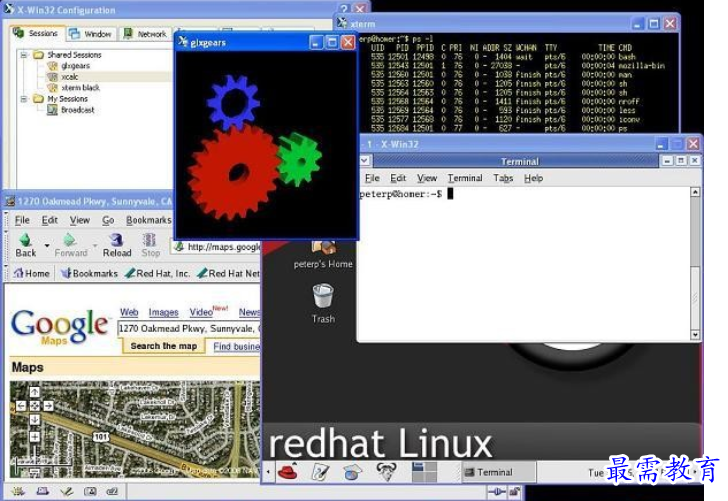Open Address Book from Mozilla component bar
The width and height of the screenshot is (728, 501).
coord(90,491)
